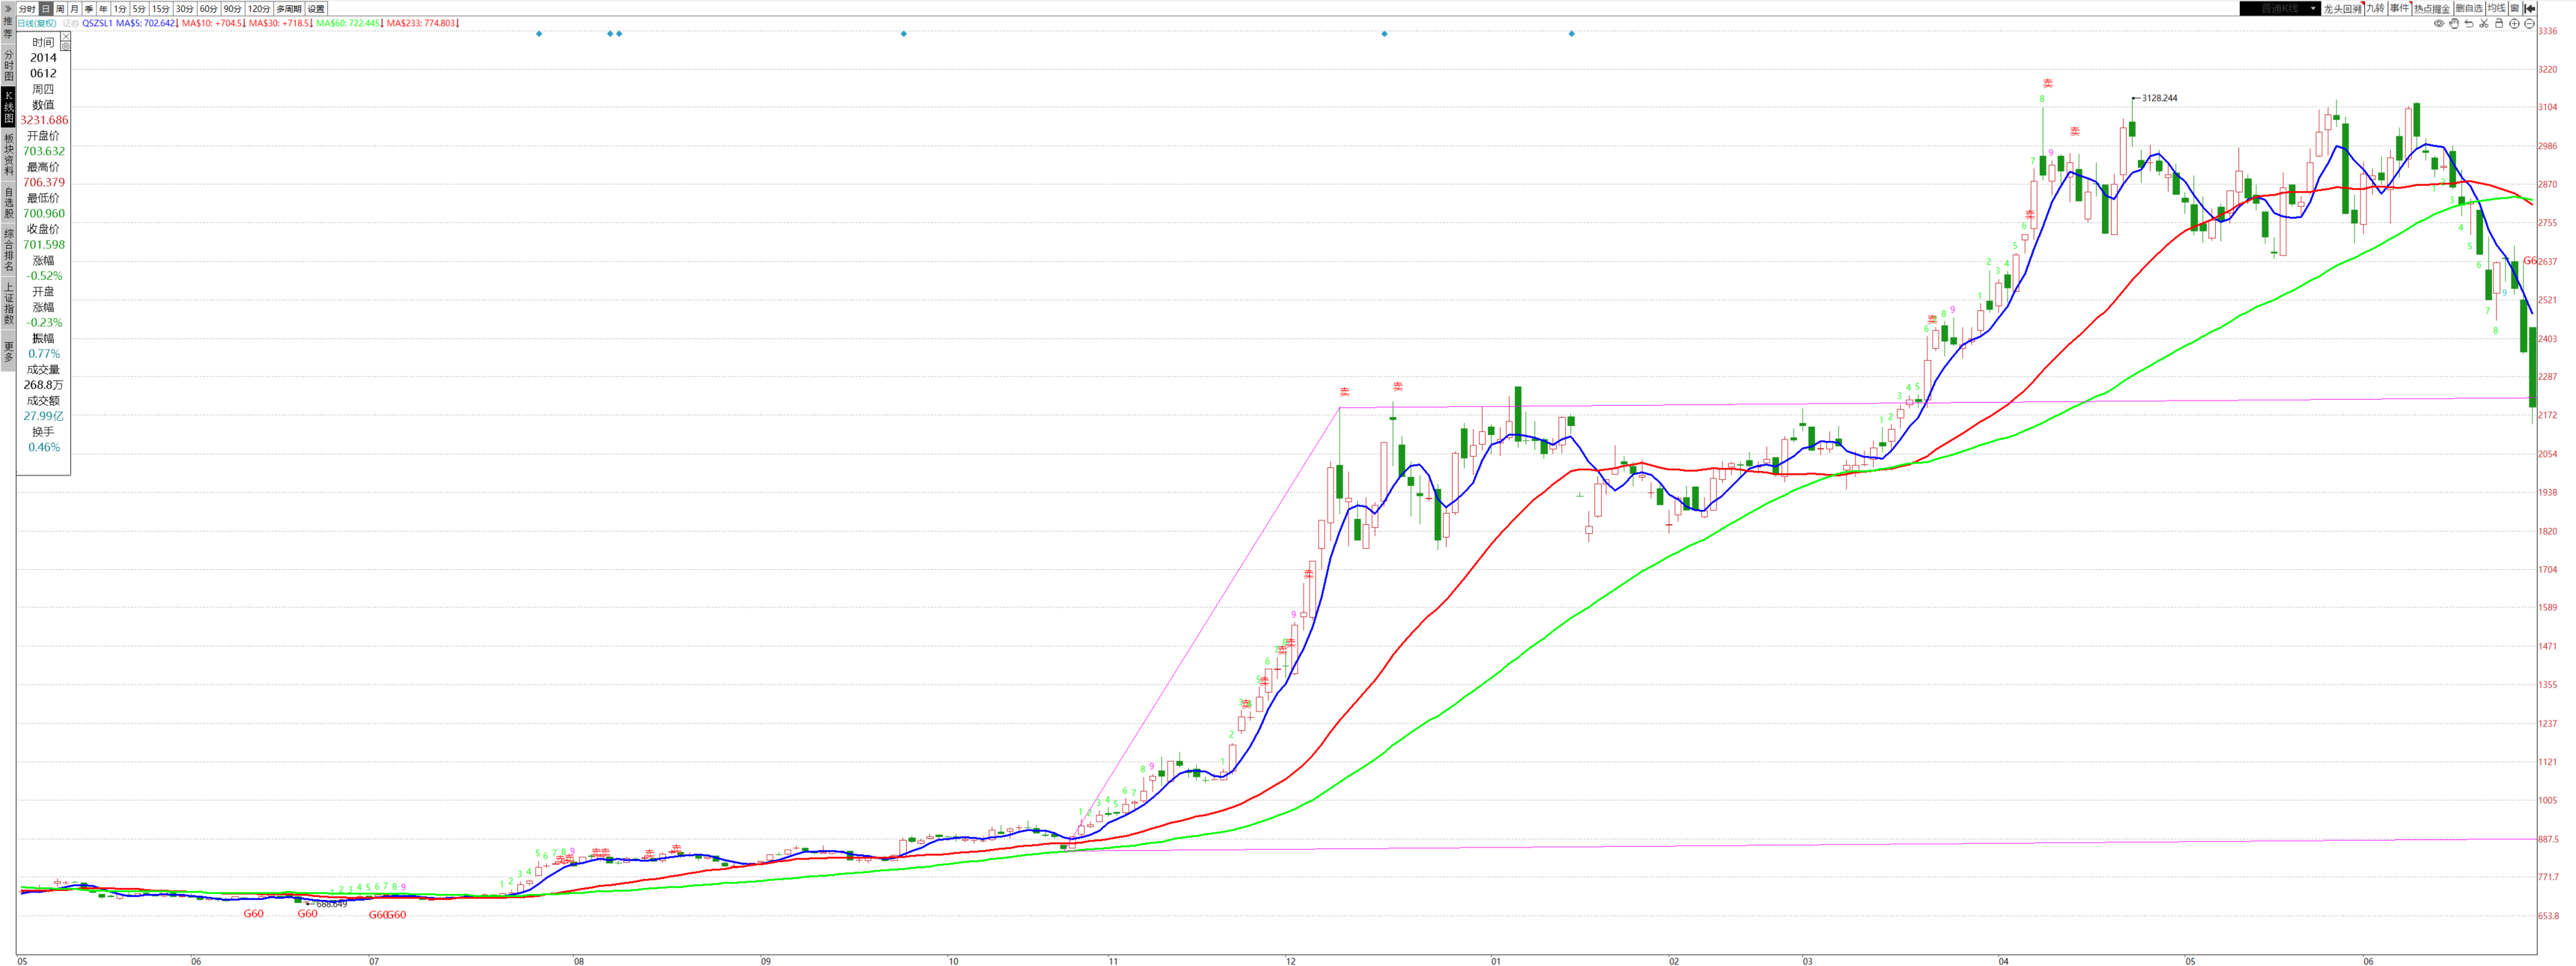This screenshot has width=2576, height=966.
Task: Click the 日线(复权) adjustment label
Action: pos(37,23)
